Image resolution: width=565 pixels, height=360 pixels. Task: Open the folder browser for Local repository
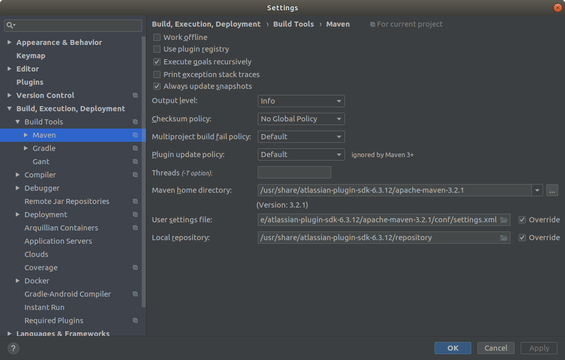point(504,238)
